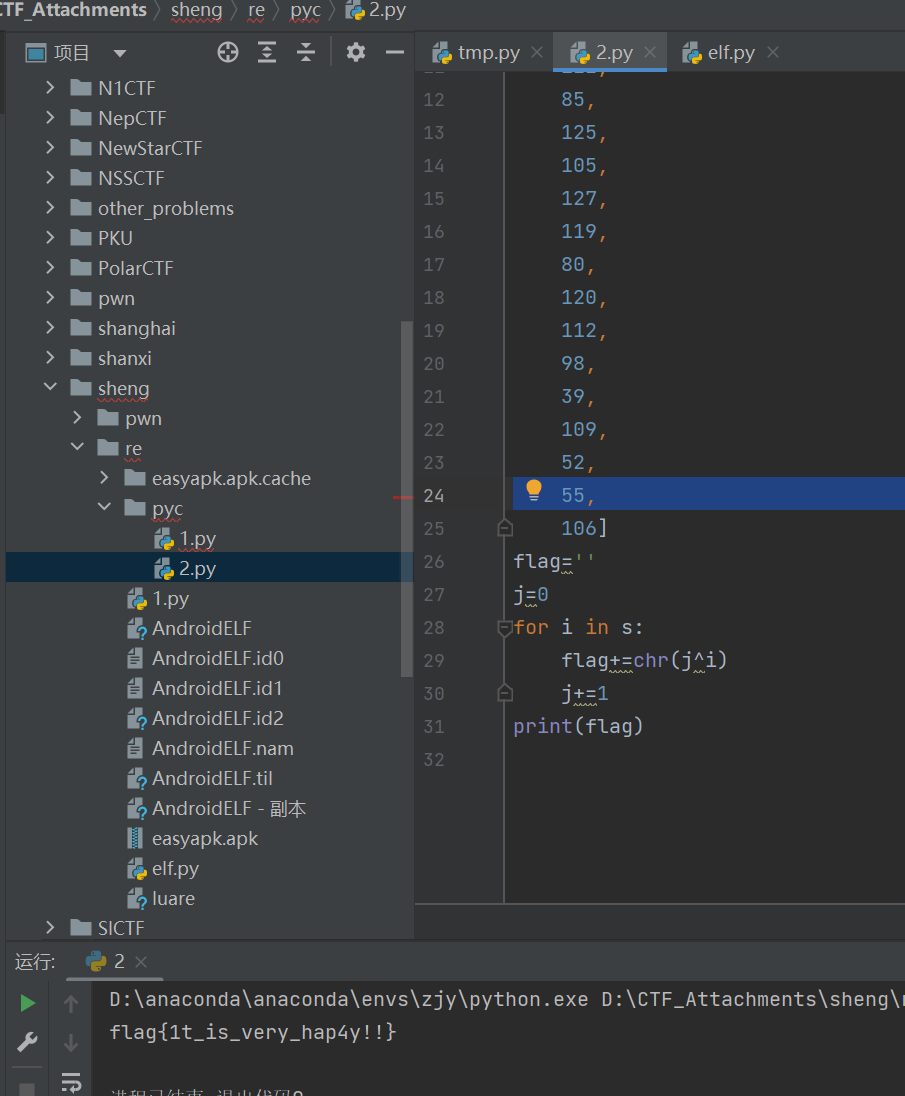Expand the NepCTF folder
Viewport: 905px width, 1096px height.
[50, 118]
